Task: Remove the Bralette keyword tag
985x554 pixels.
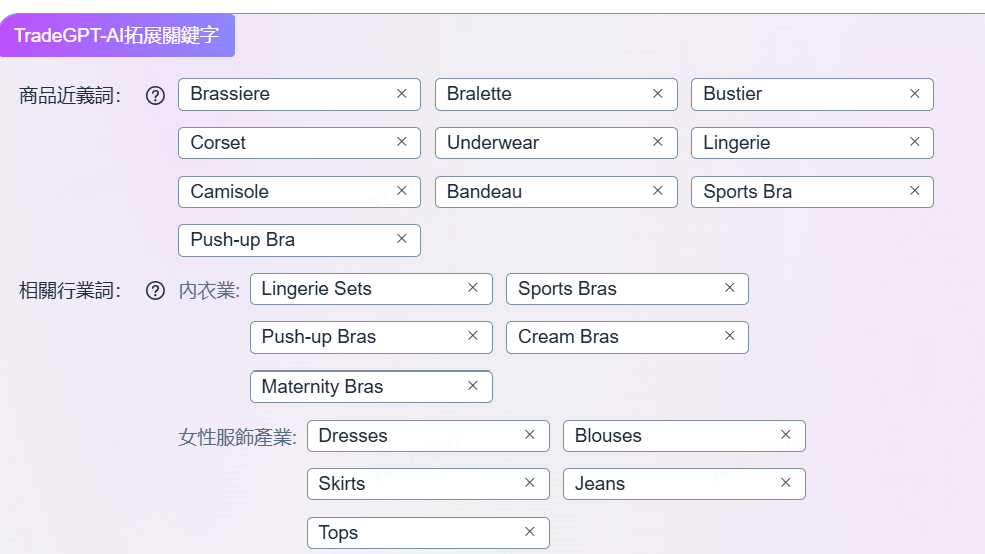Action: pyautogui.click(x=658, y=94)
